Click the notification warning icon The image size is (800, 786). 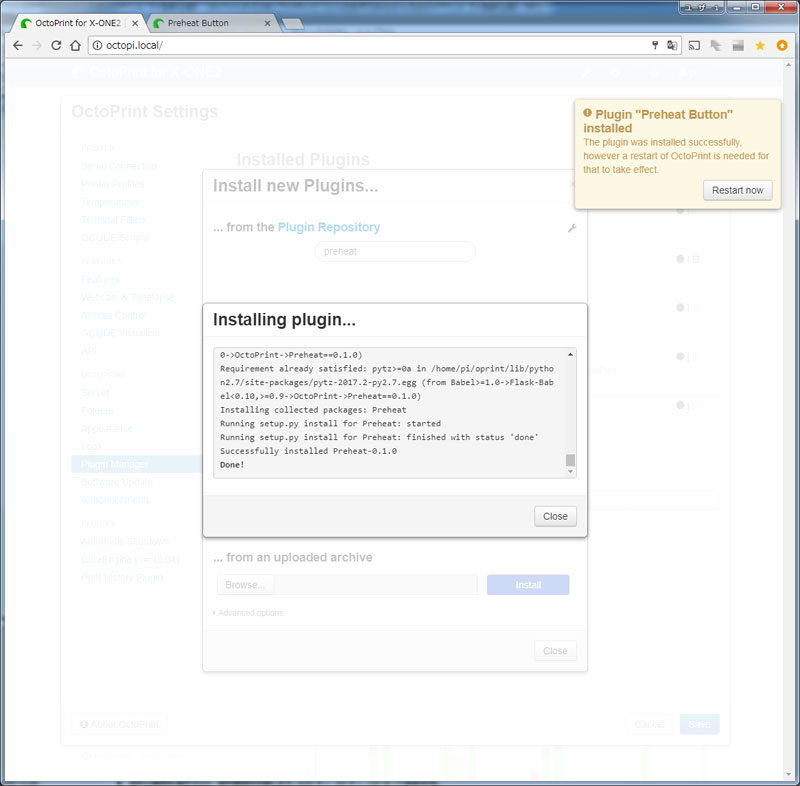587,113
